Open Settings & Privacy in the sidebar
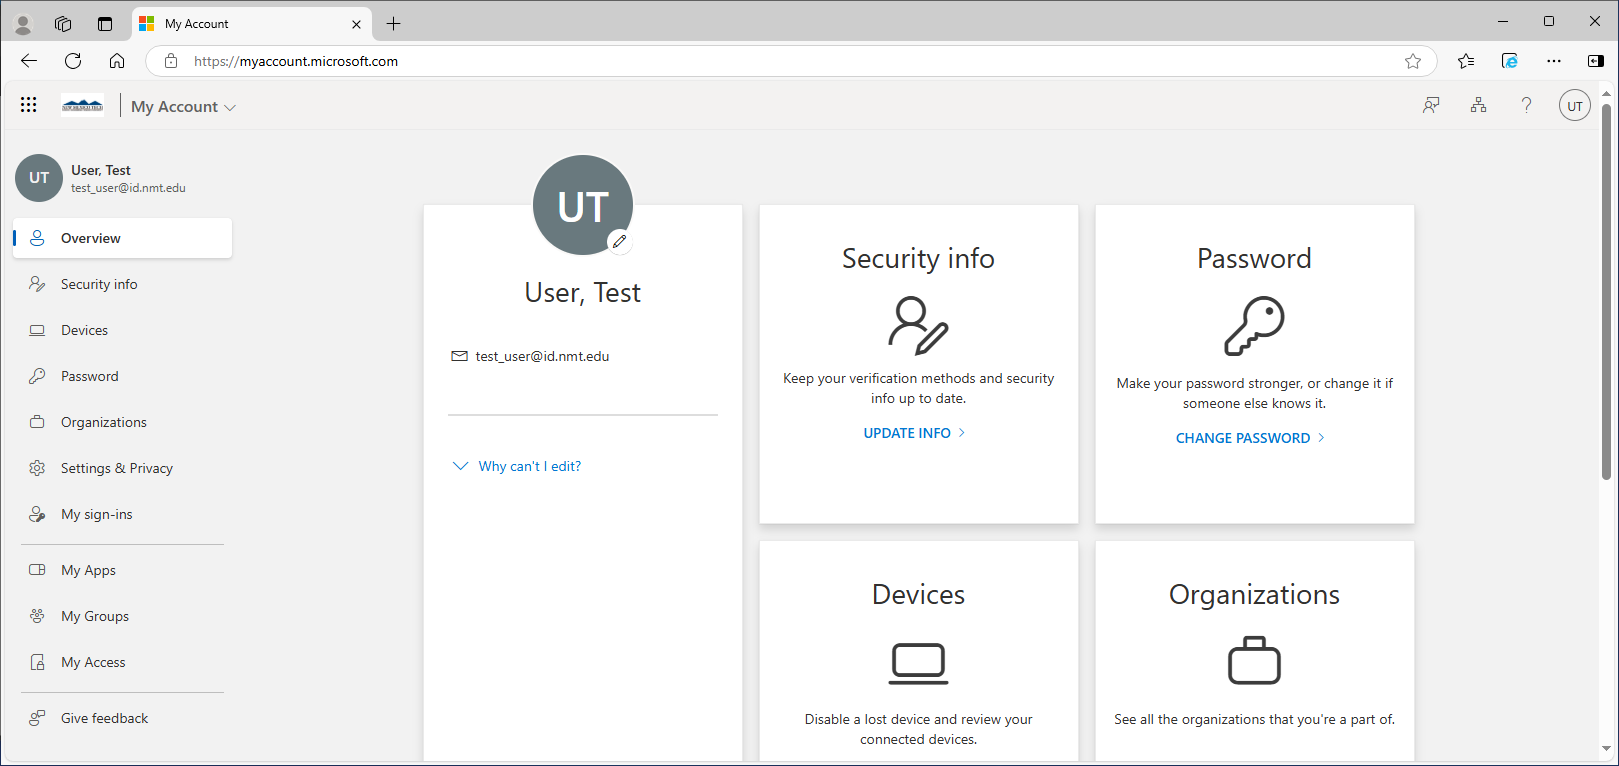 [x=116, y=468]
